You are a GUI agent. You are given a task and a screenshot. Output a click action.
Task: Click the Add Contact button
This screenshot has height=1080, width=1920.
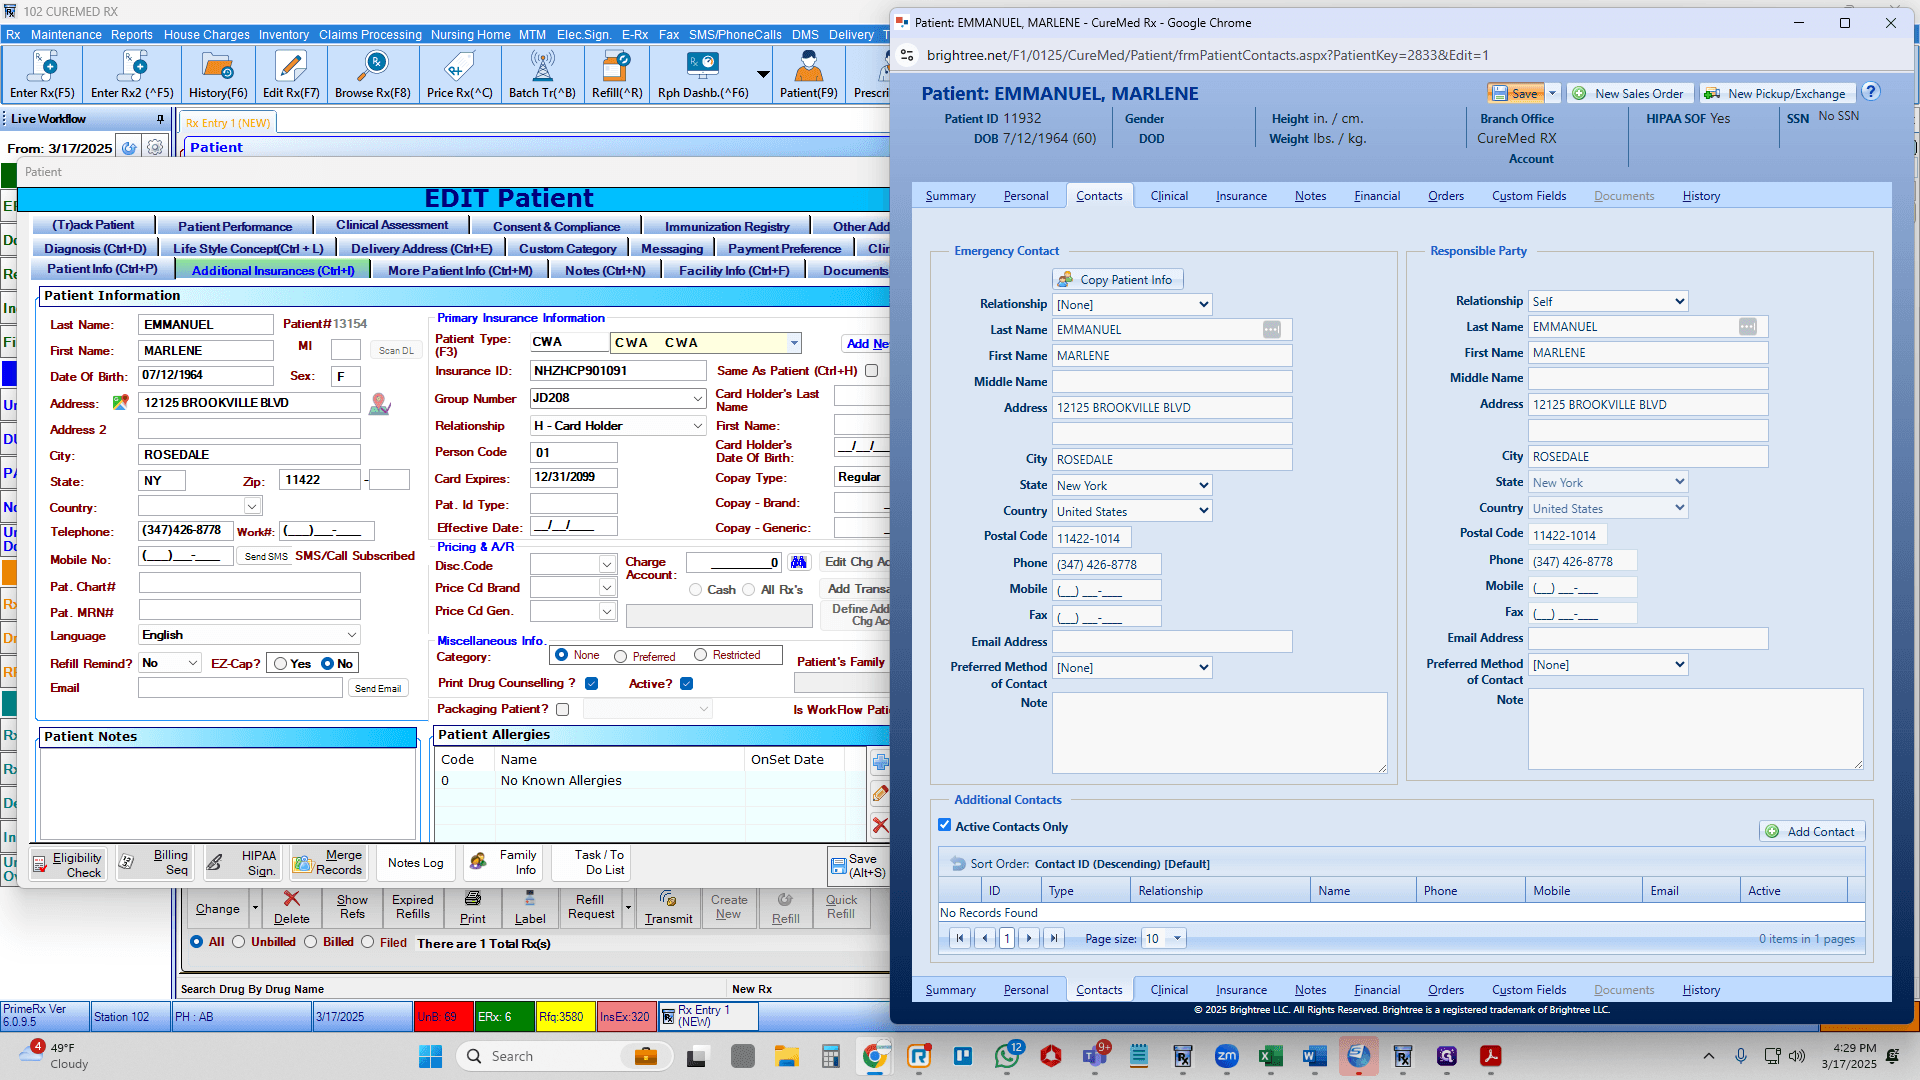(x=1812, y=832)
